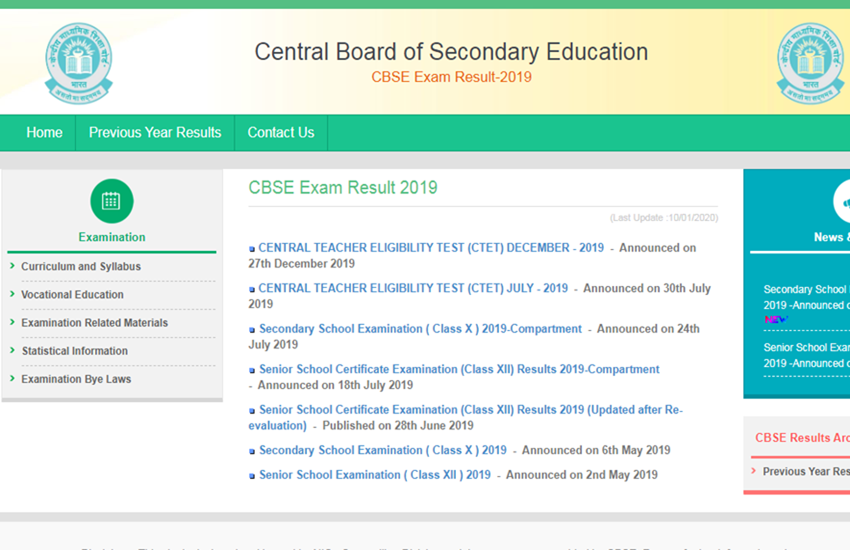
Task: Click bullet icon beside Senior School Examination 2019
Action: 252,476
